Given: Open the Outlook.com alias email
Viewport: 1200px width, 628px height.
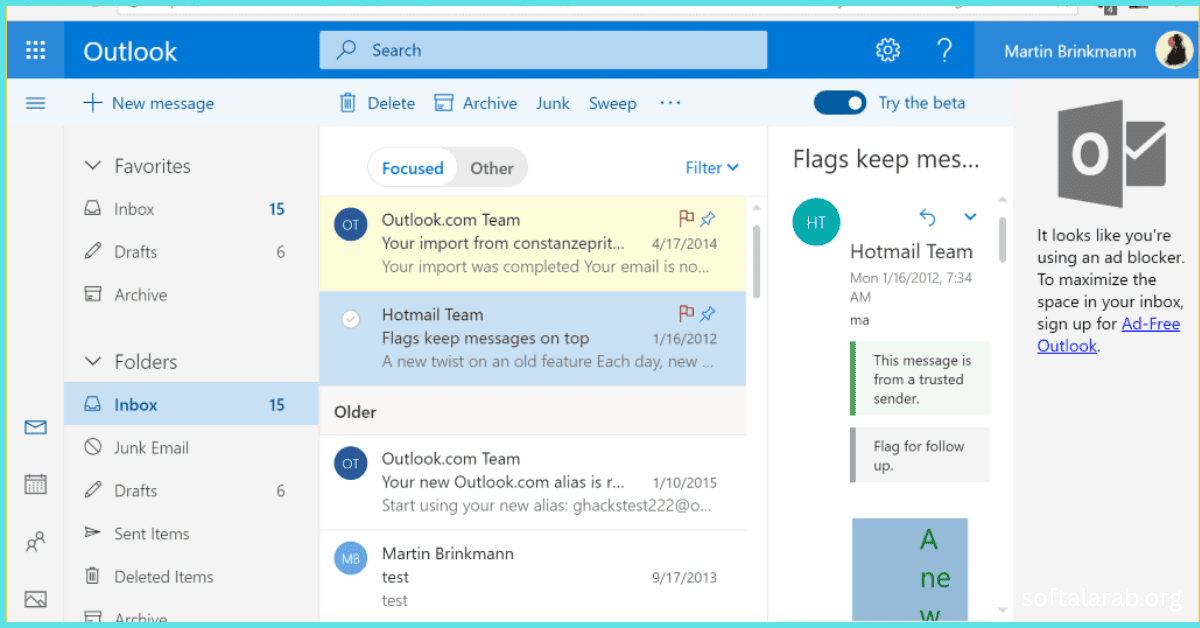Looking at the screenshot, I should [532, 483].
